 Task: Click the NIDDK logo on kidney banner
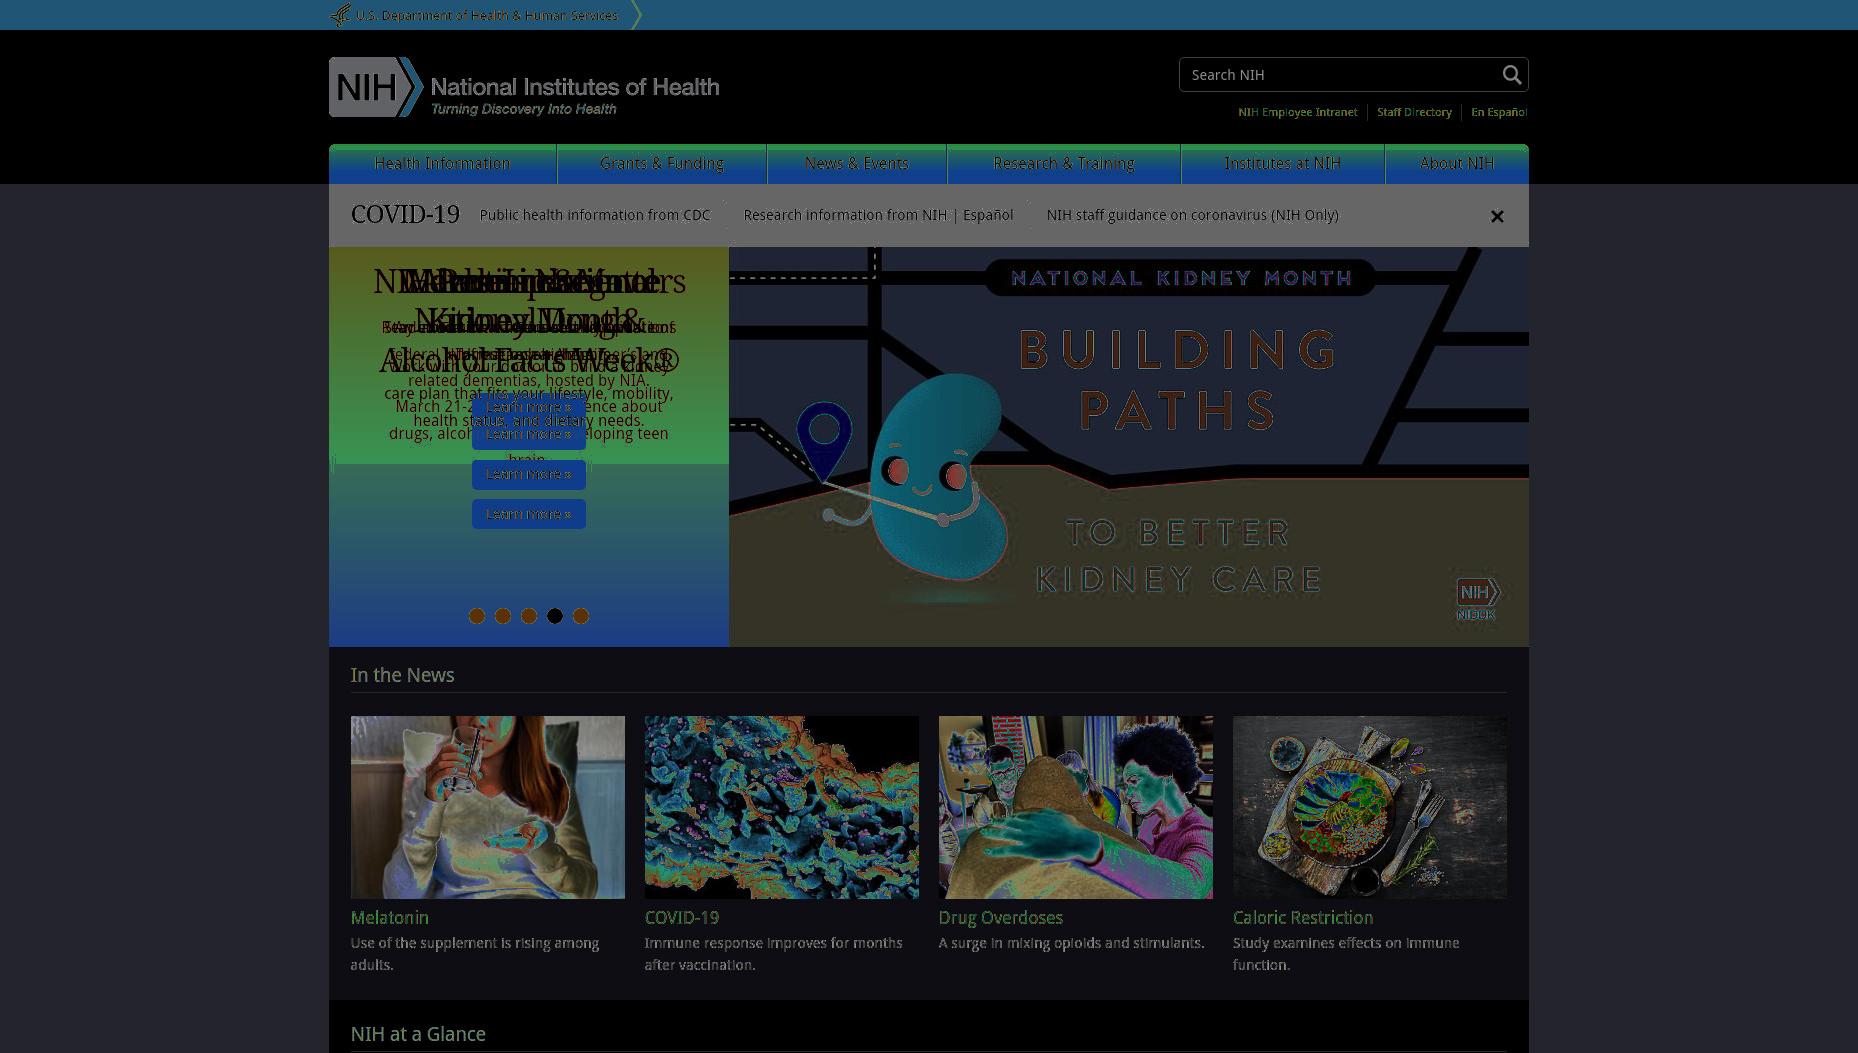coord(1477,599)
